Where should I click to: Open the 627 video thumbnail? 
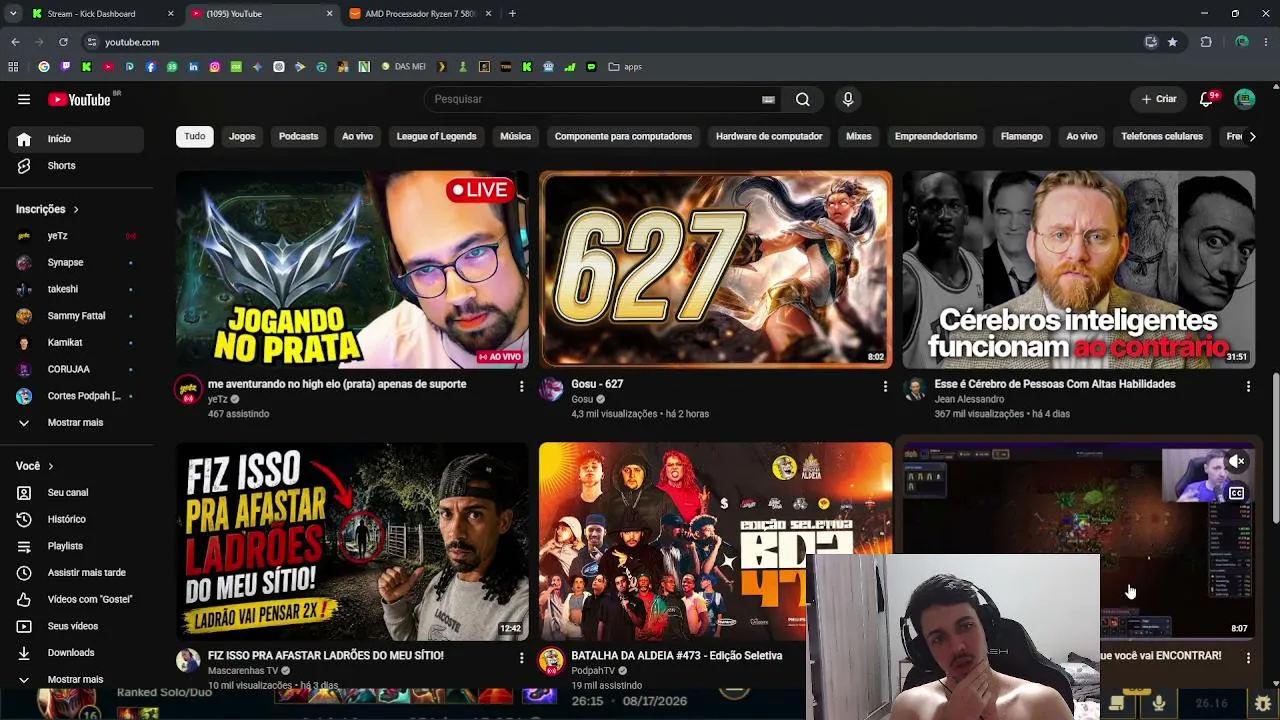pyautogui.click(x=715, y=270)
